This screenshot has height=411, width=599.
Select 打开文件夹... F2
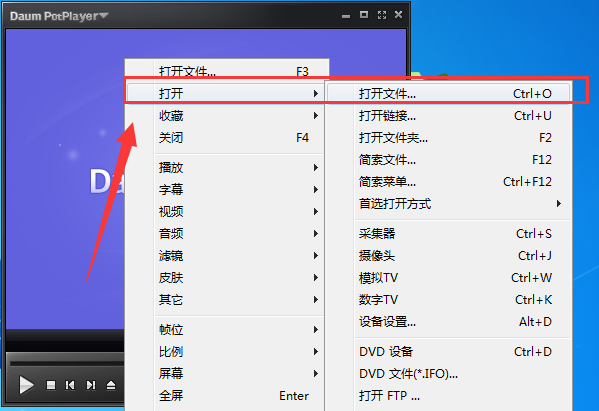click(x=449, y=138)
